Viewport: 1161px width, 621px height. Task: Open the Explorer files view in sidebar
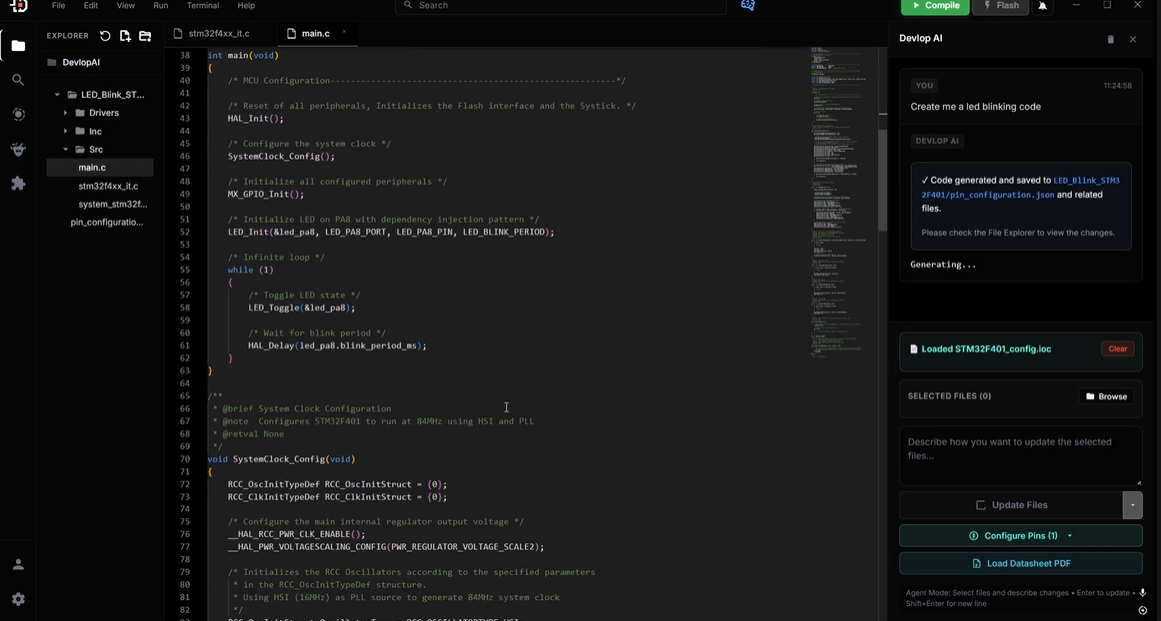click(x=18, y=46)
